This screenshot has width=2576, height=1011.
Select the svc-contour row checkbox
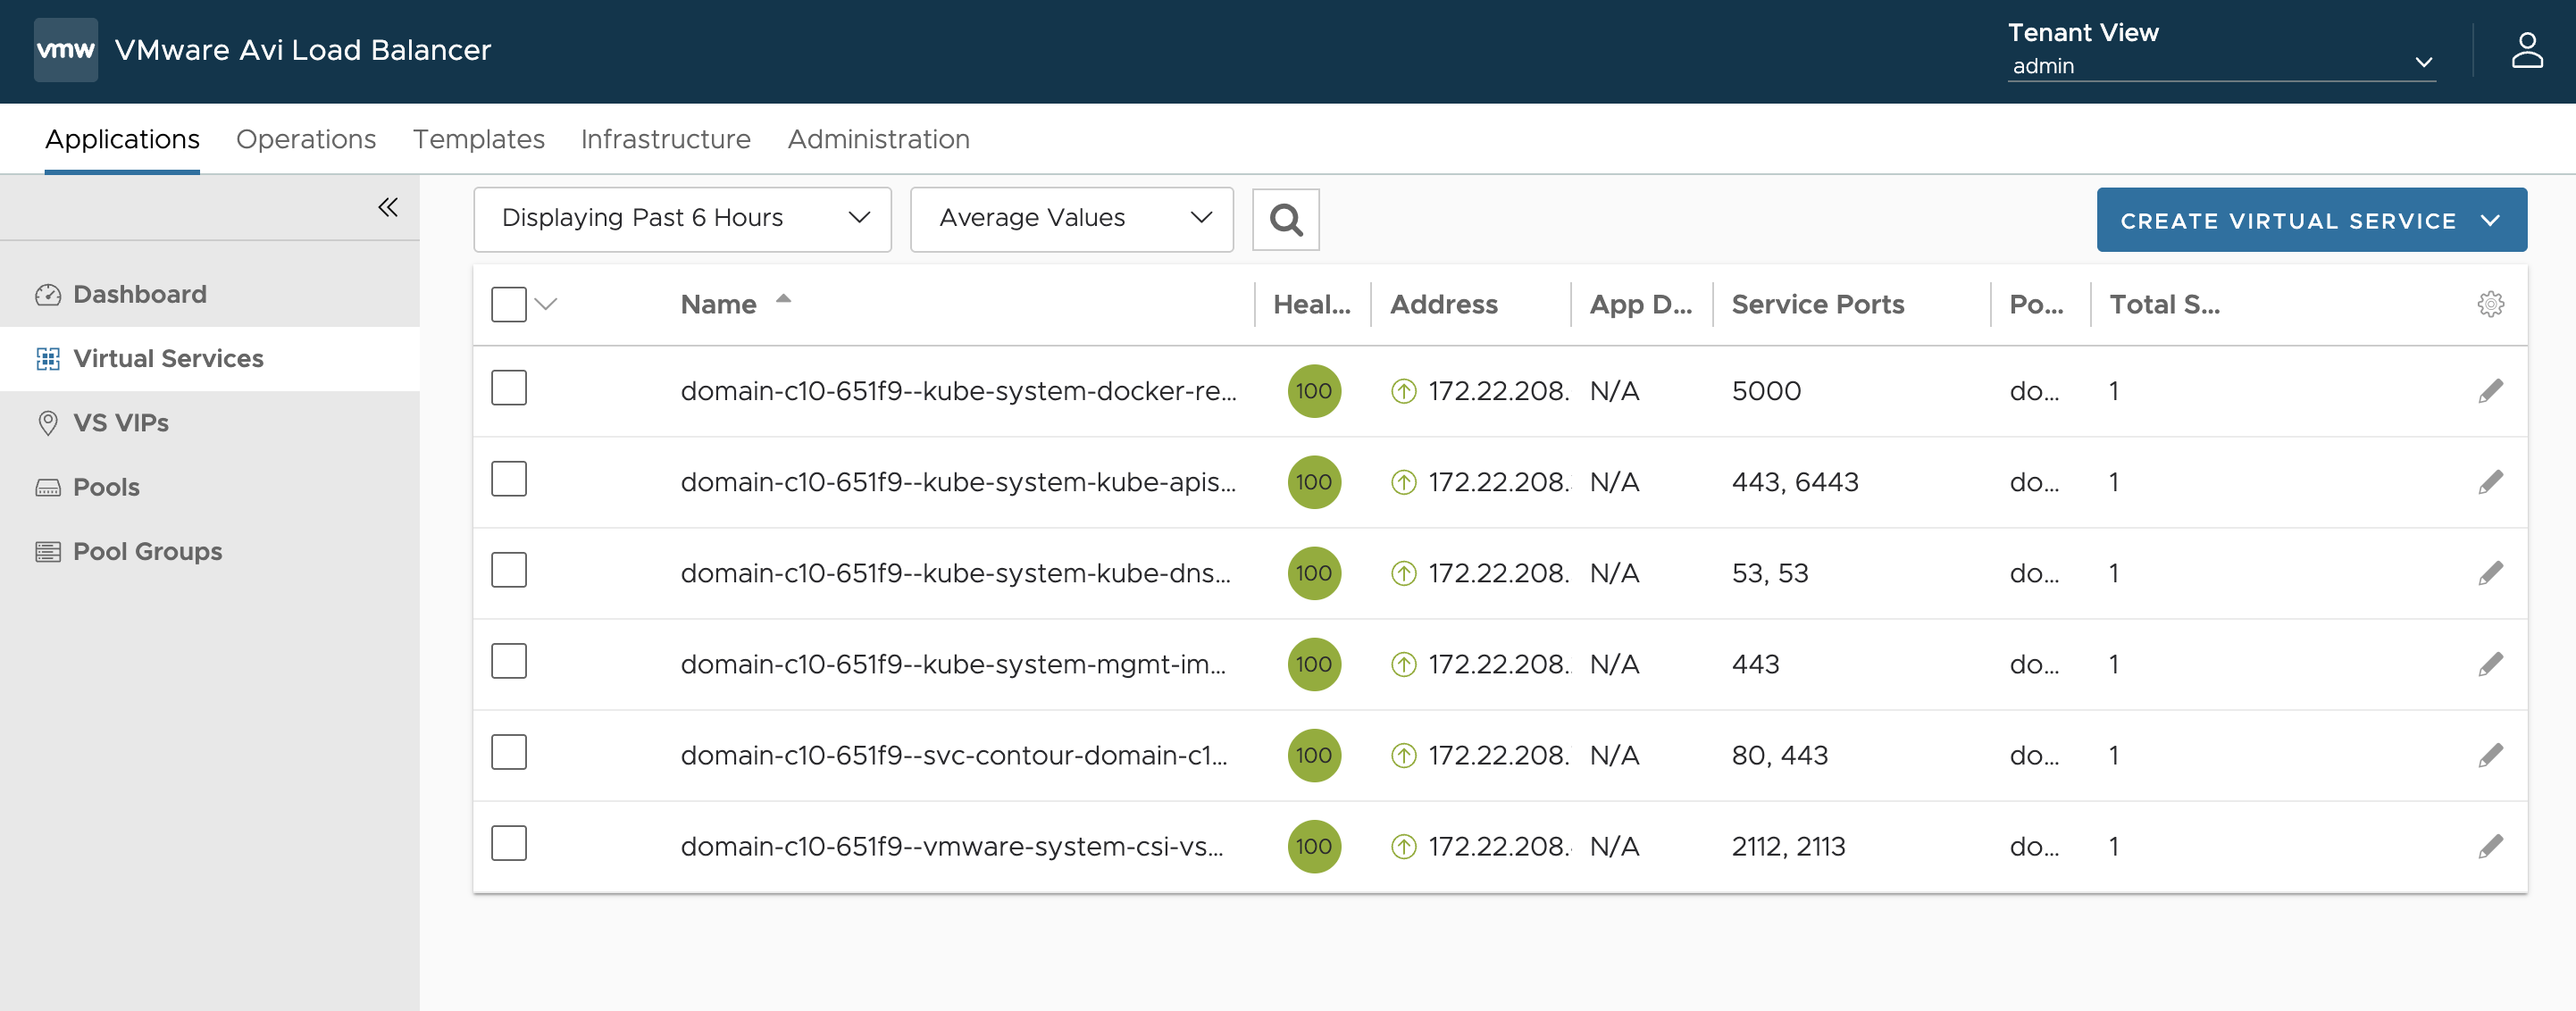point(508,752)
